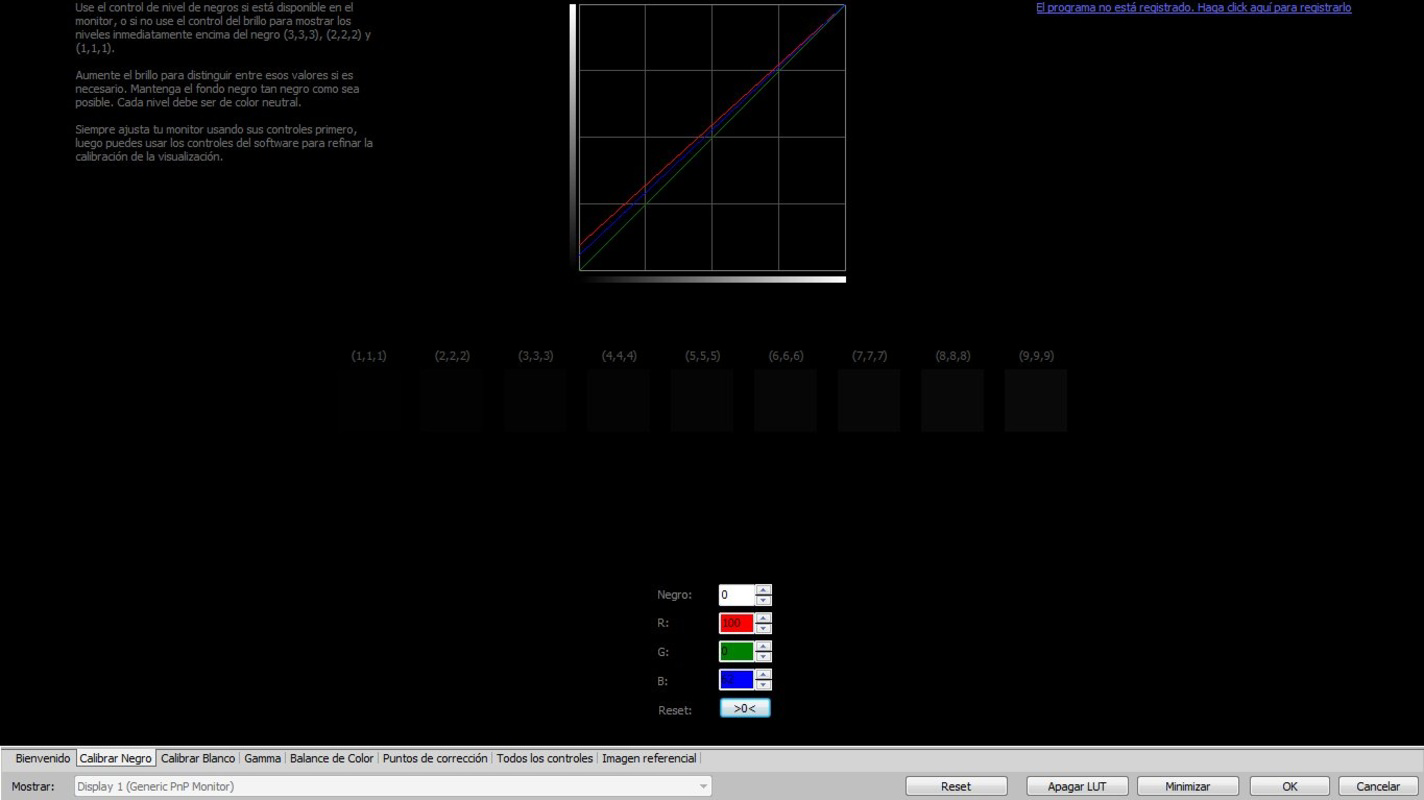Click the Reset button in bottom bar
The height and width of the screenshot is (800, 1424).
point(956,786)
